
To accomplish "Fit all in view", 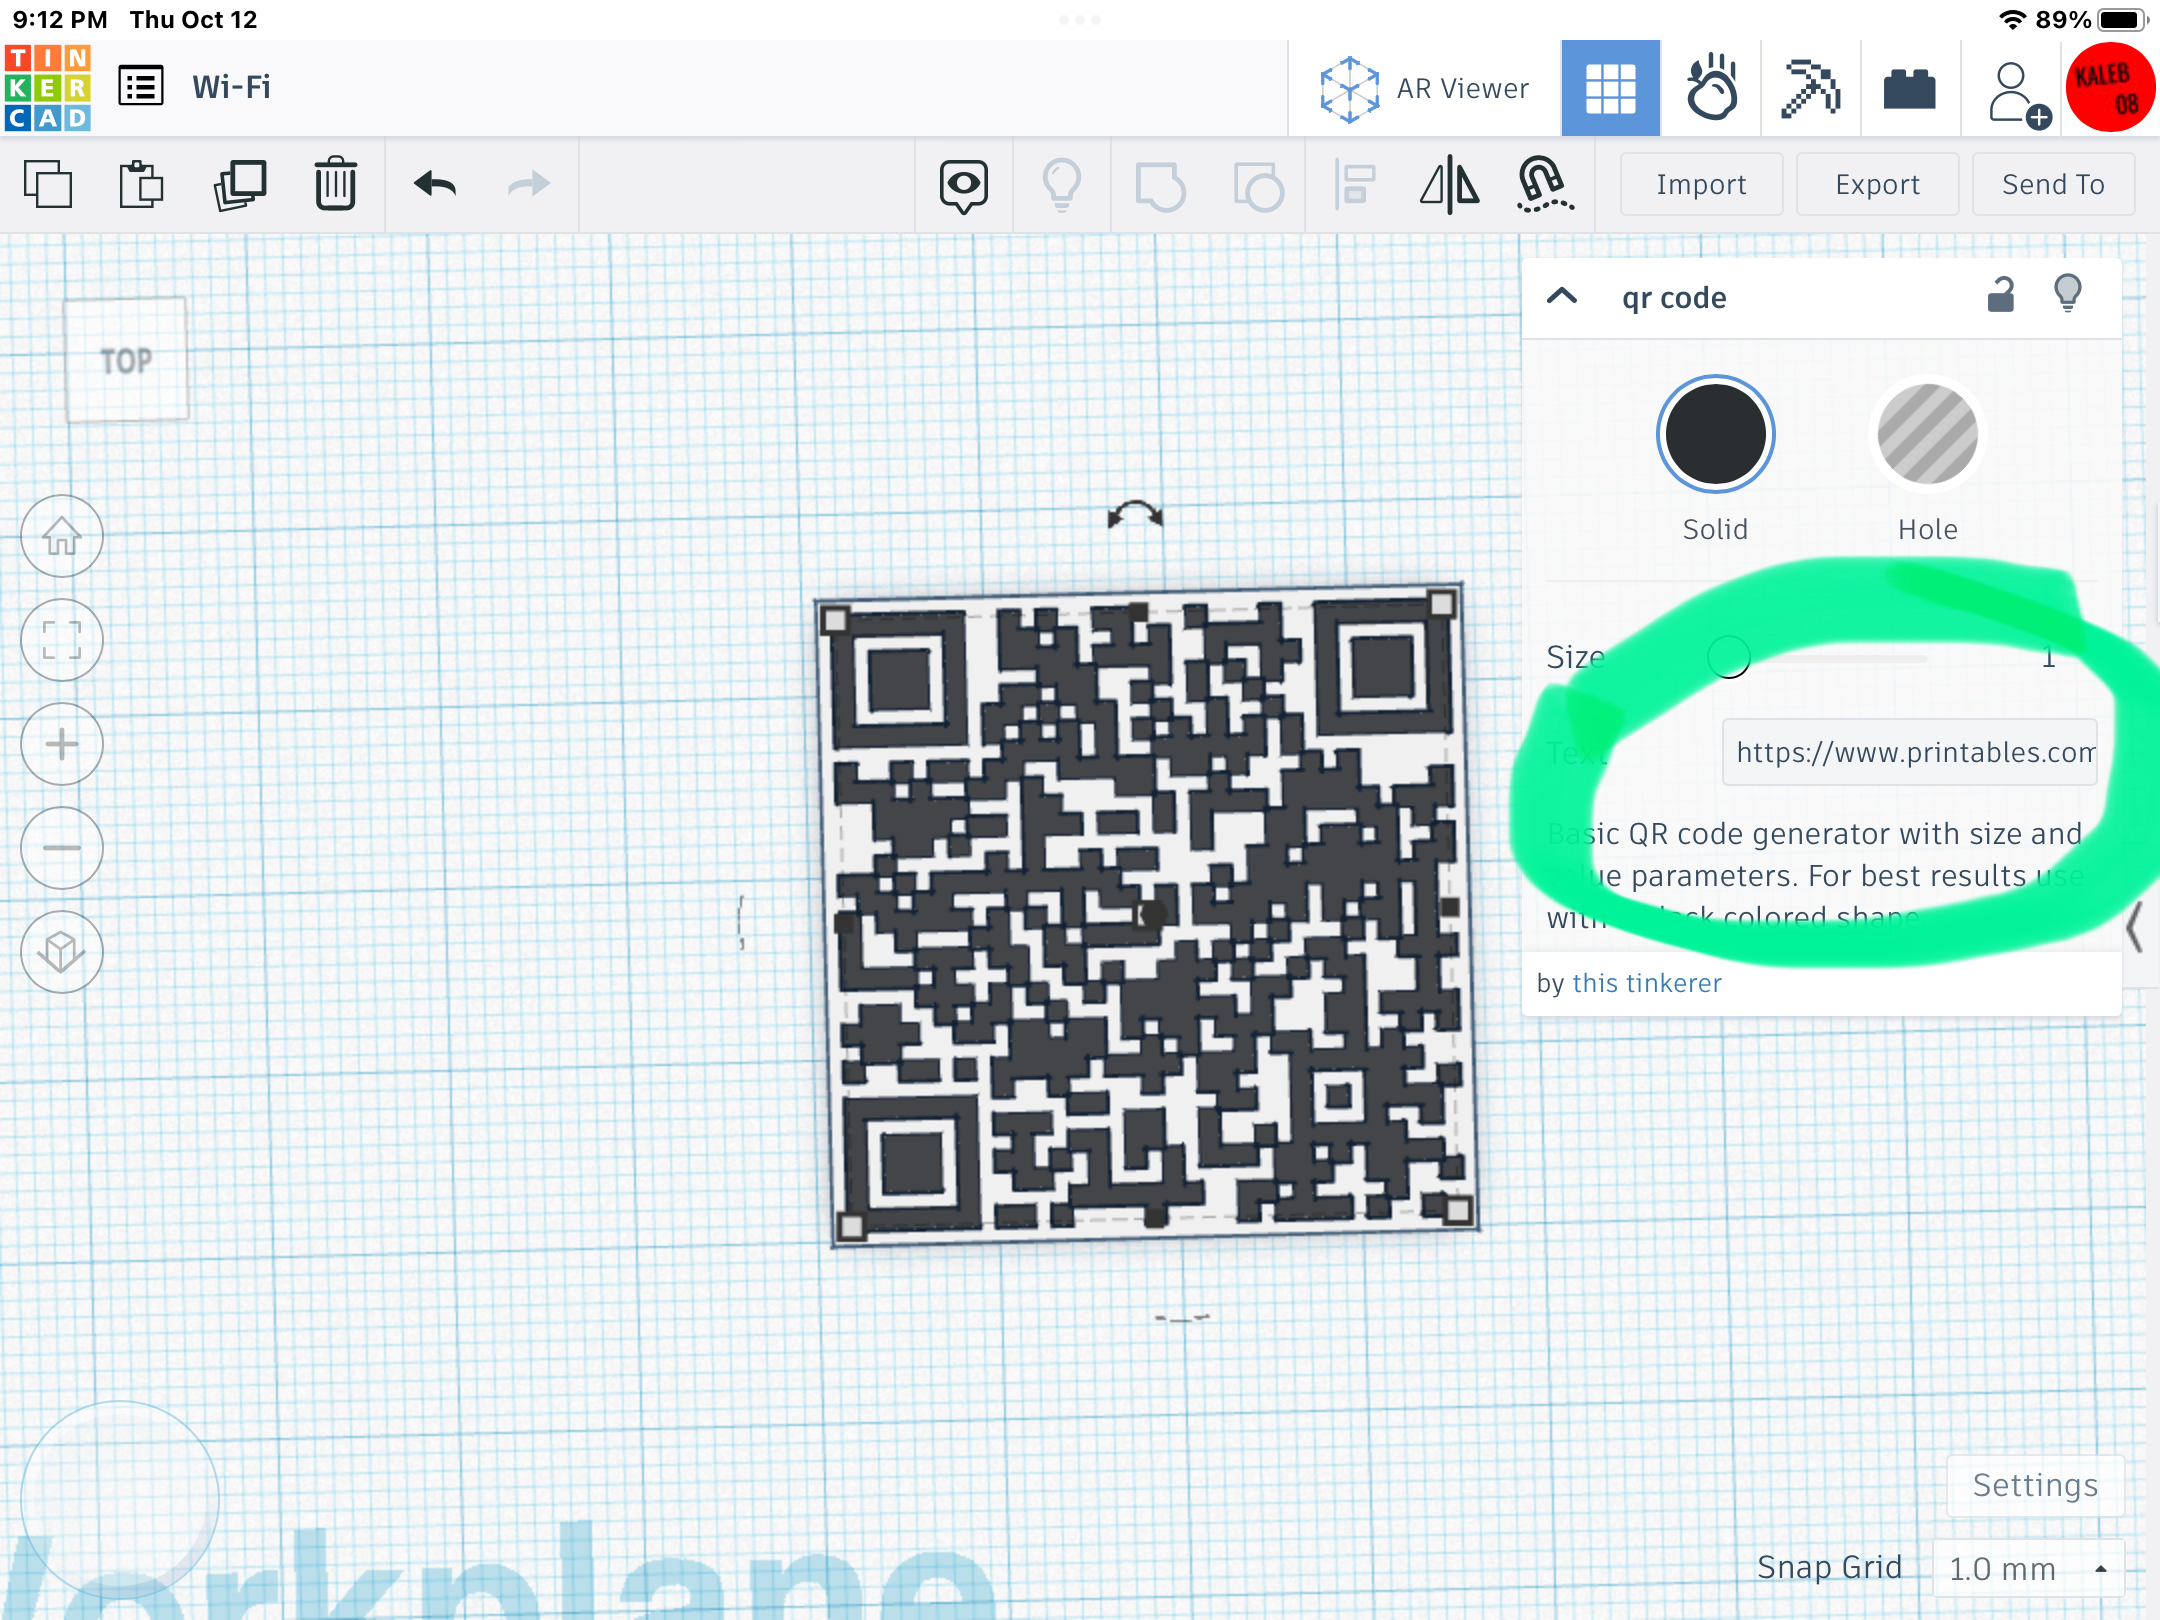I will click(62, 640).
